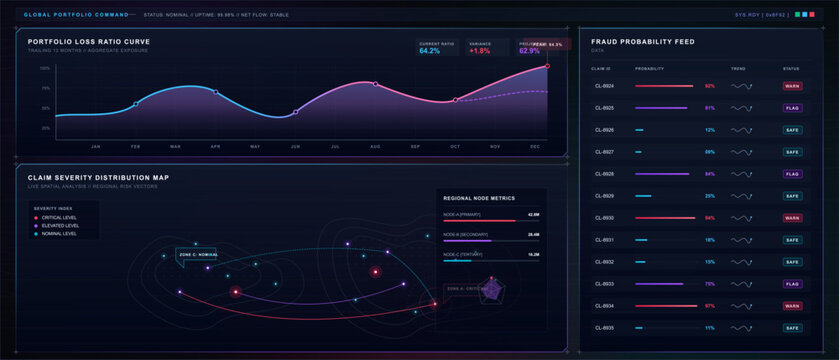Open the trend sparkline for claim CL-8931
839x360 pixels.
(x=742, y=240)
